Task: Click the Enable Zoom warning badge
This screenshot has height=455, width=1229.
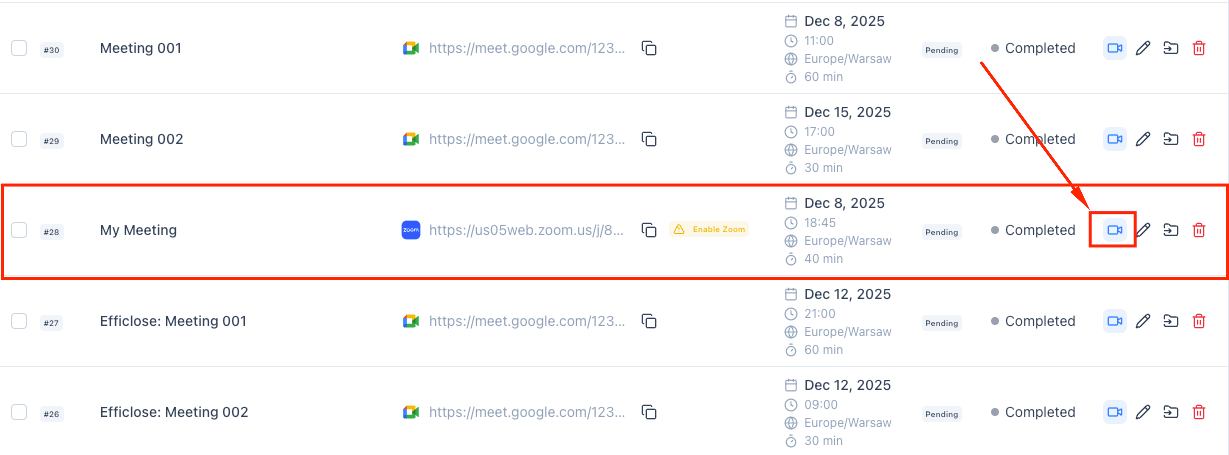Action: tap(709, 229)
